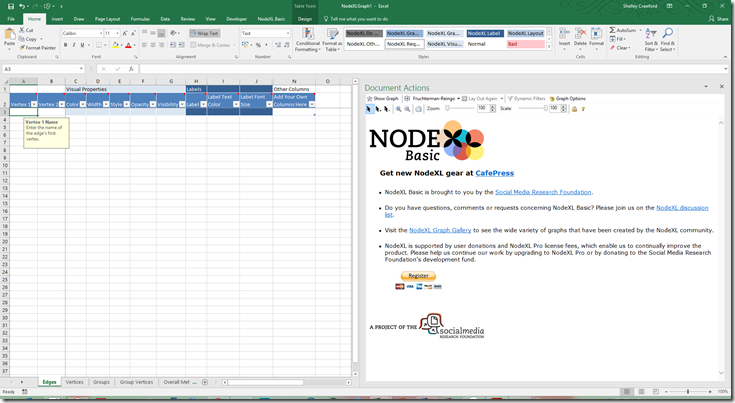
Task: Open the CafePress link
Action: (x=495, y=173)
